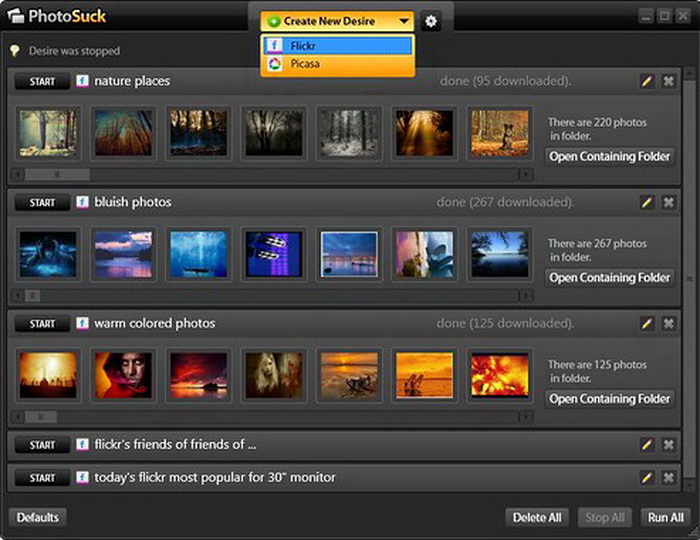Click bluish photos thumbnail scrollbar handle
700x540 pixels.
click(x=33, y=295)
